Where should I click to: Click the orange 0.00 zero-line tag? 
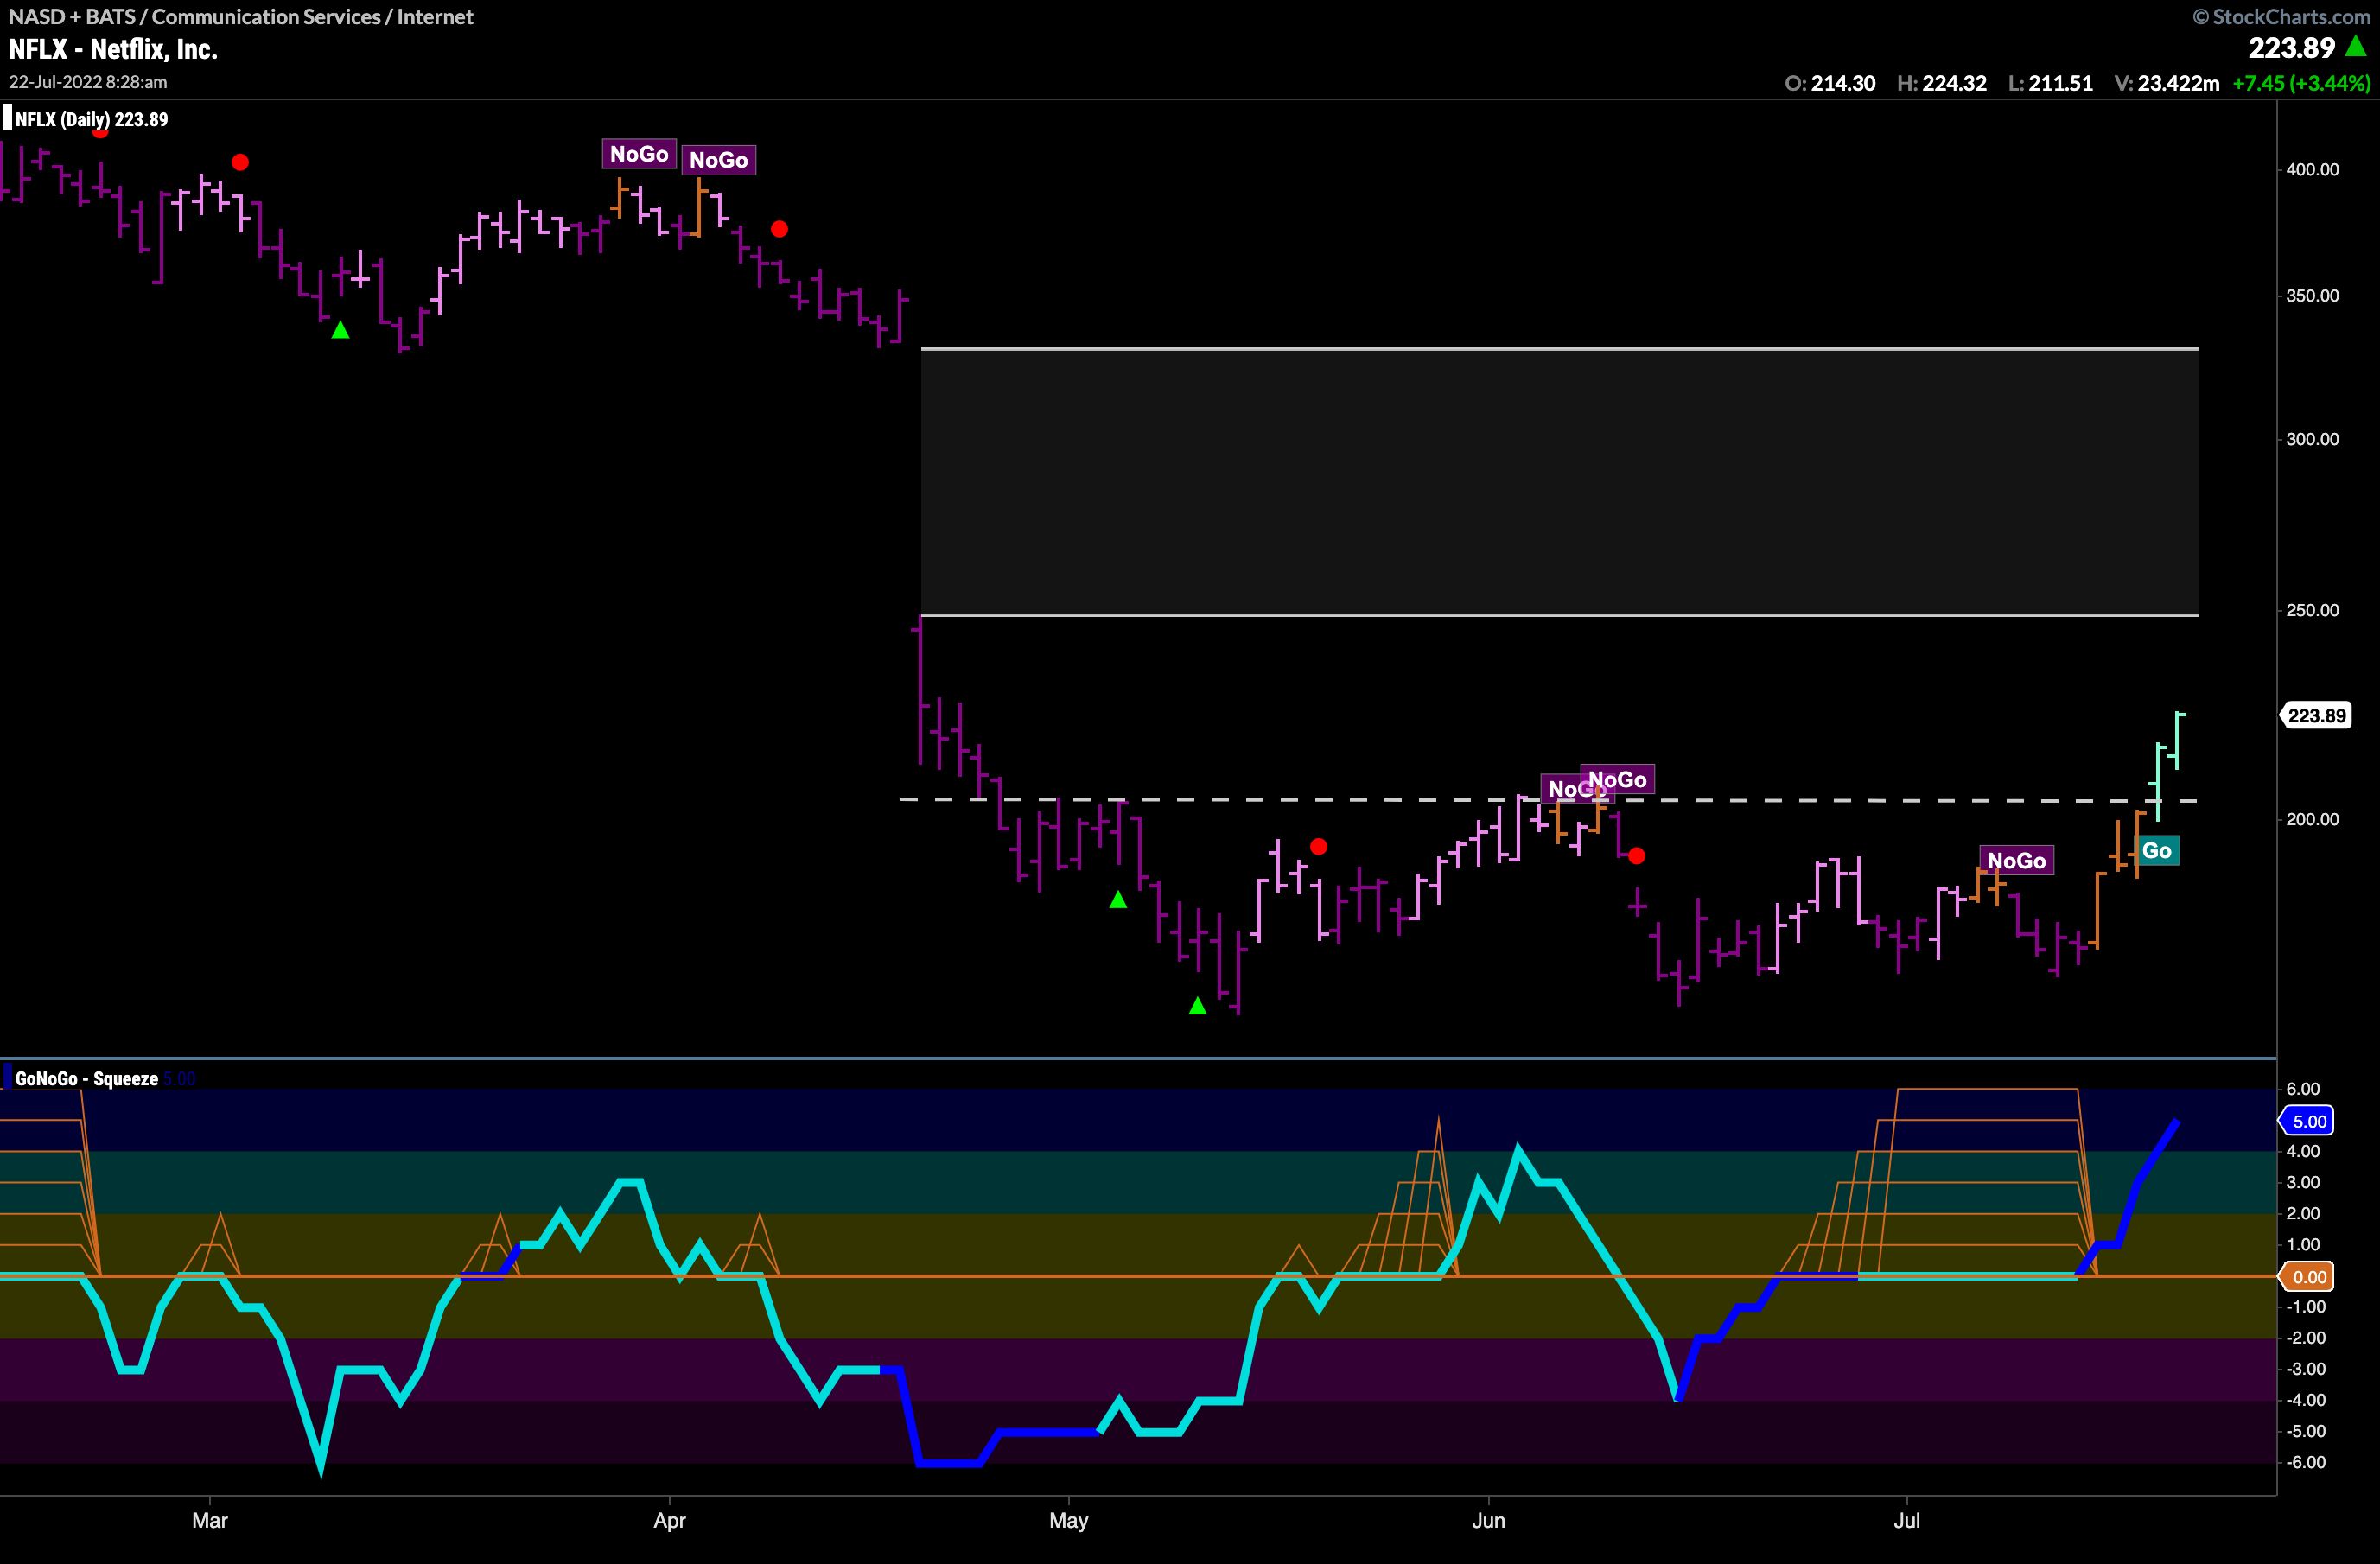2307,1277
